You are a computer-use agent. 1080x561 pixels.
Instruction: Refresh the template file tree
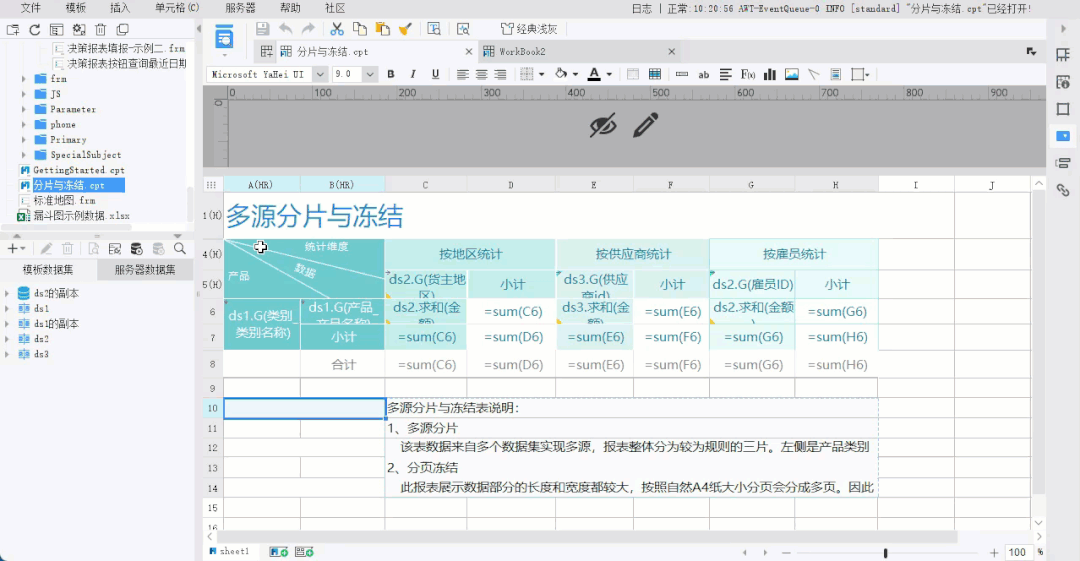tap(34, 30)
